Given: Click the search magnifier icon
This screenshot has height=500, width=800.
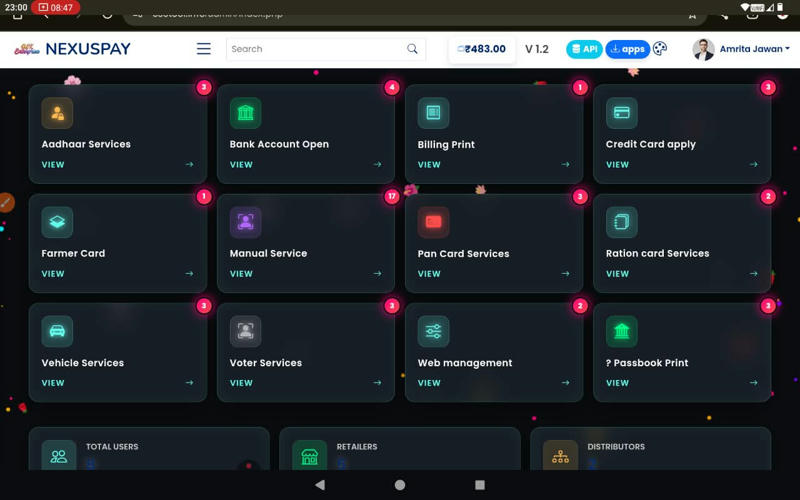Looking at the screenshot, I should 412,48.
